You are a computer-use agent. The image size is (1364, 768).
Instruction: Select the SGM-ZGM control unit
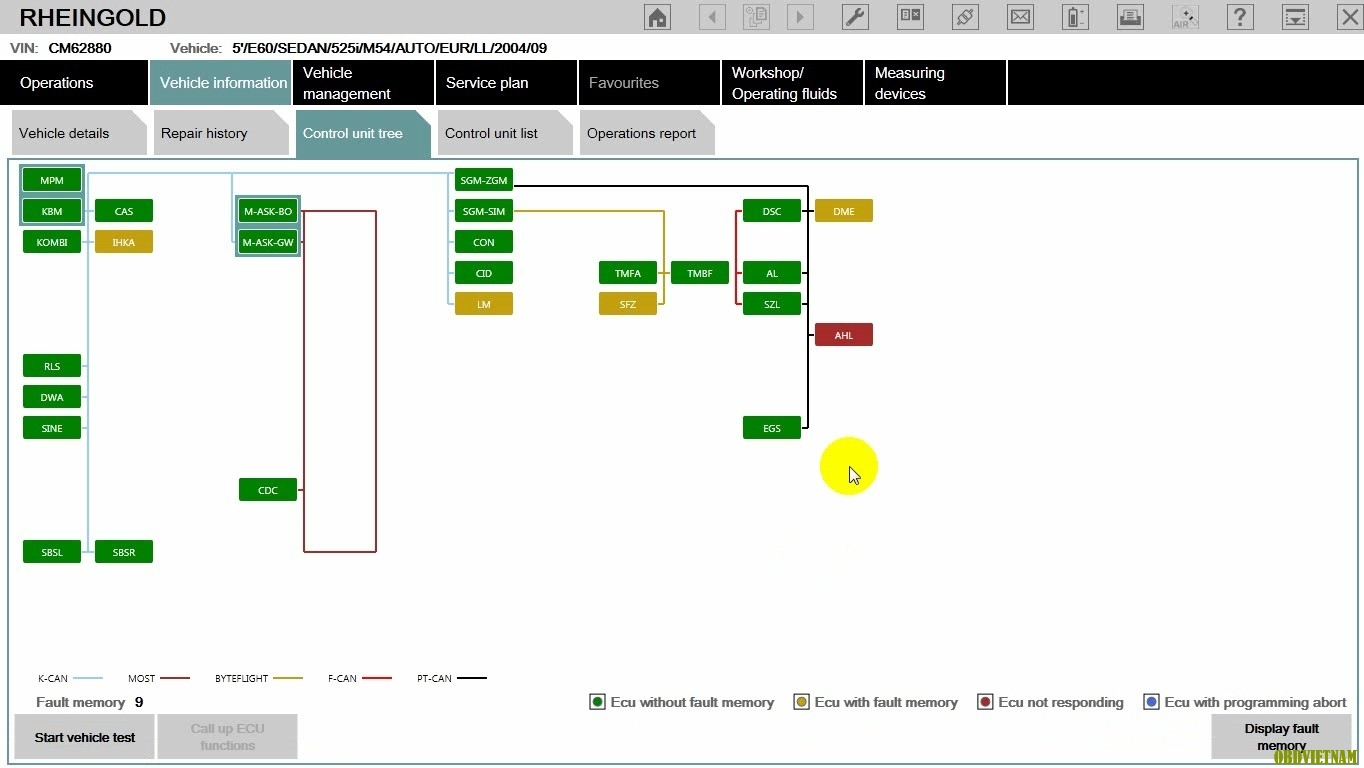[484, 181]
